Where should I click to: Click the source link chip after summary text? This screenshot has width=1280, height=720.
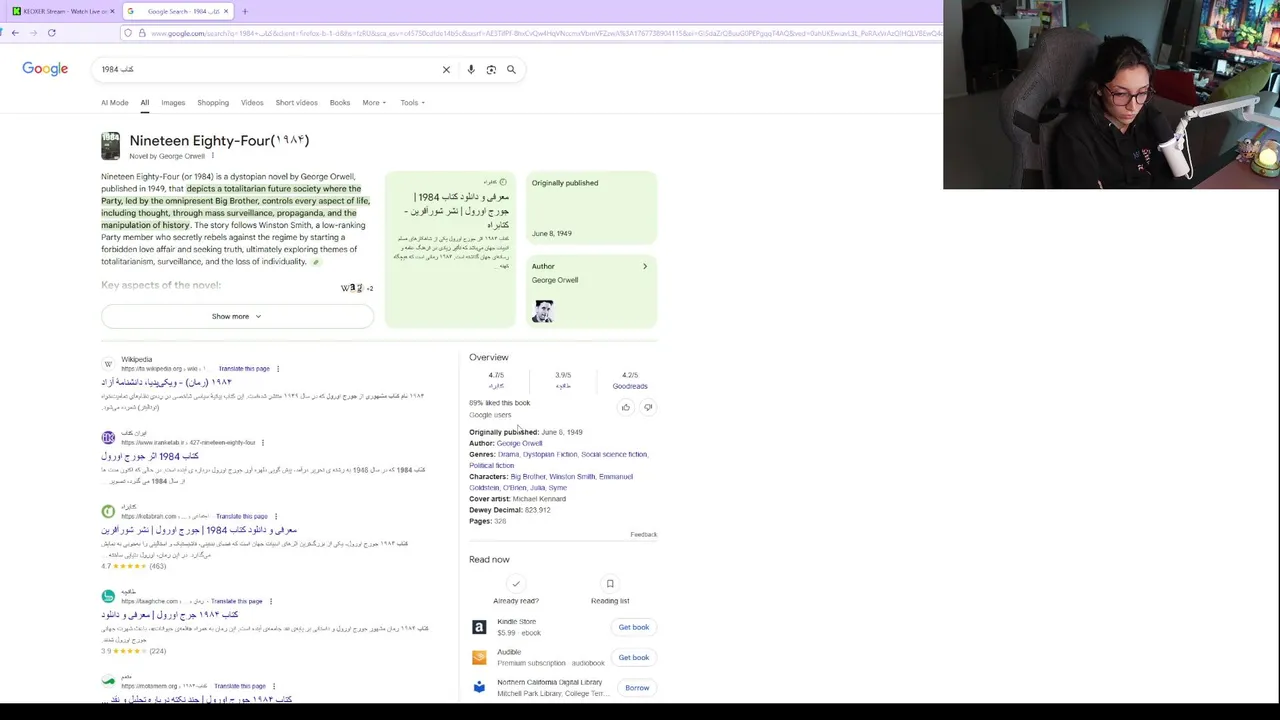tap(316, 262)
